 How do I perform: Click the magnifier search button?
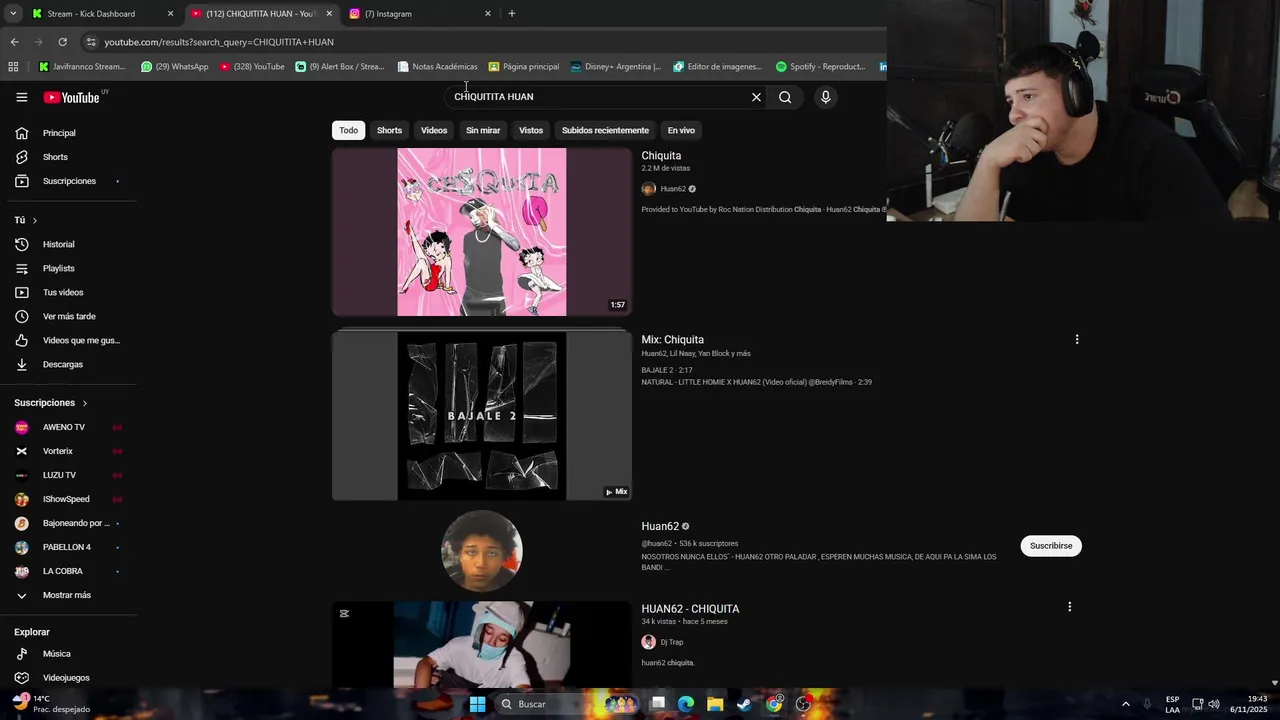click(785, 97)
